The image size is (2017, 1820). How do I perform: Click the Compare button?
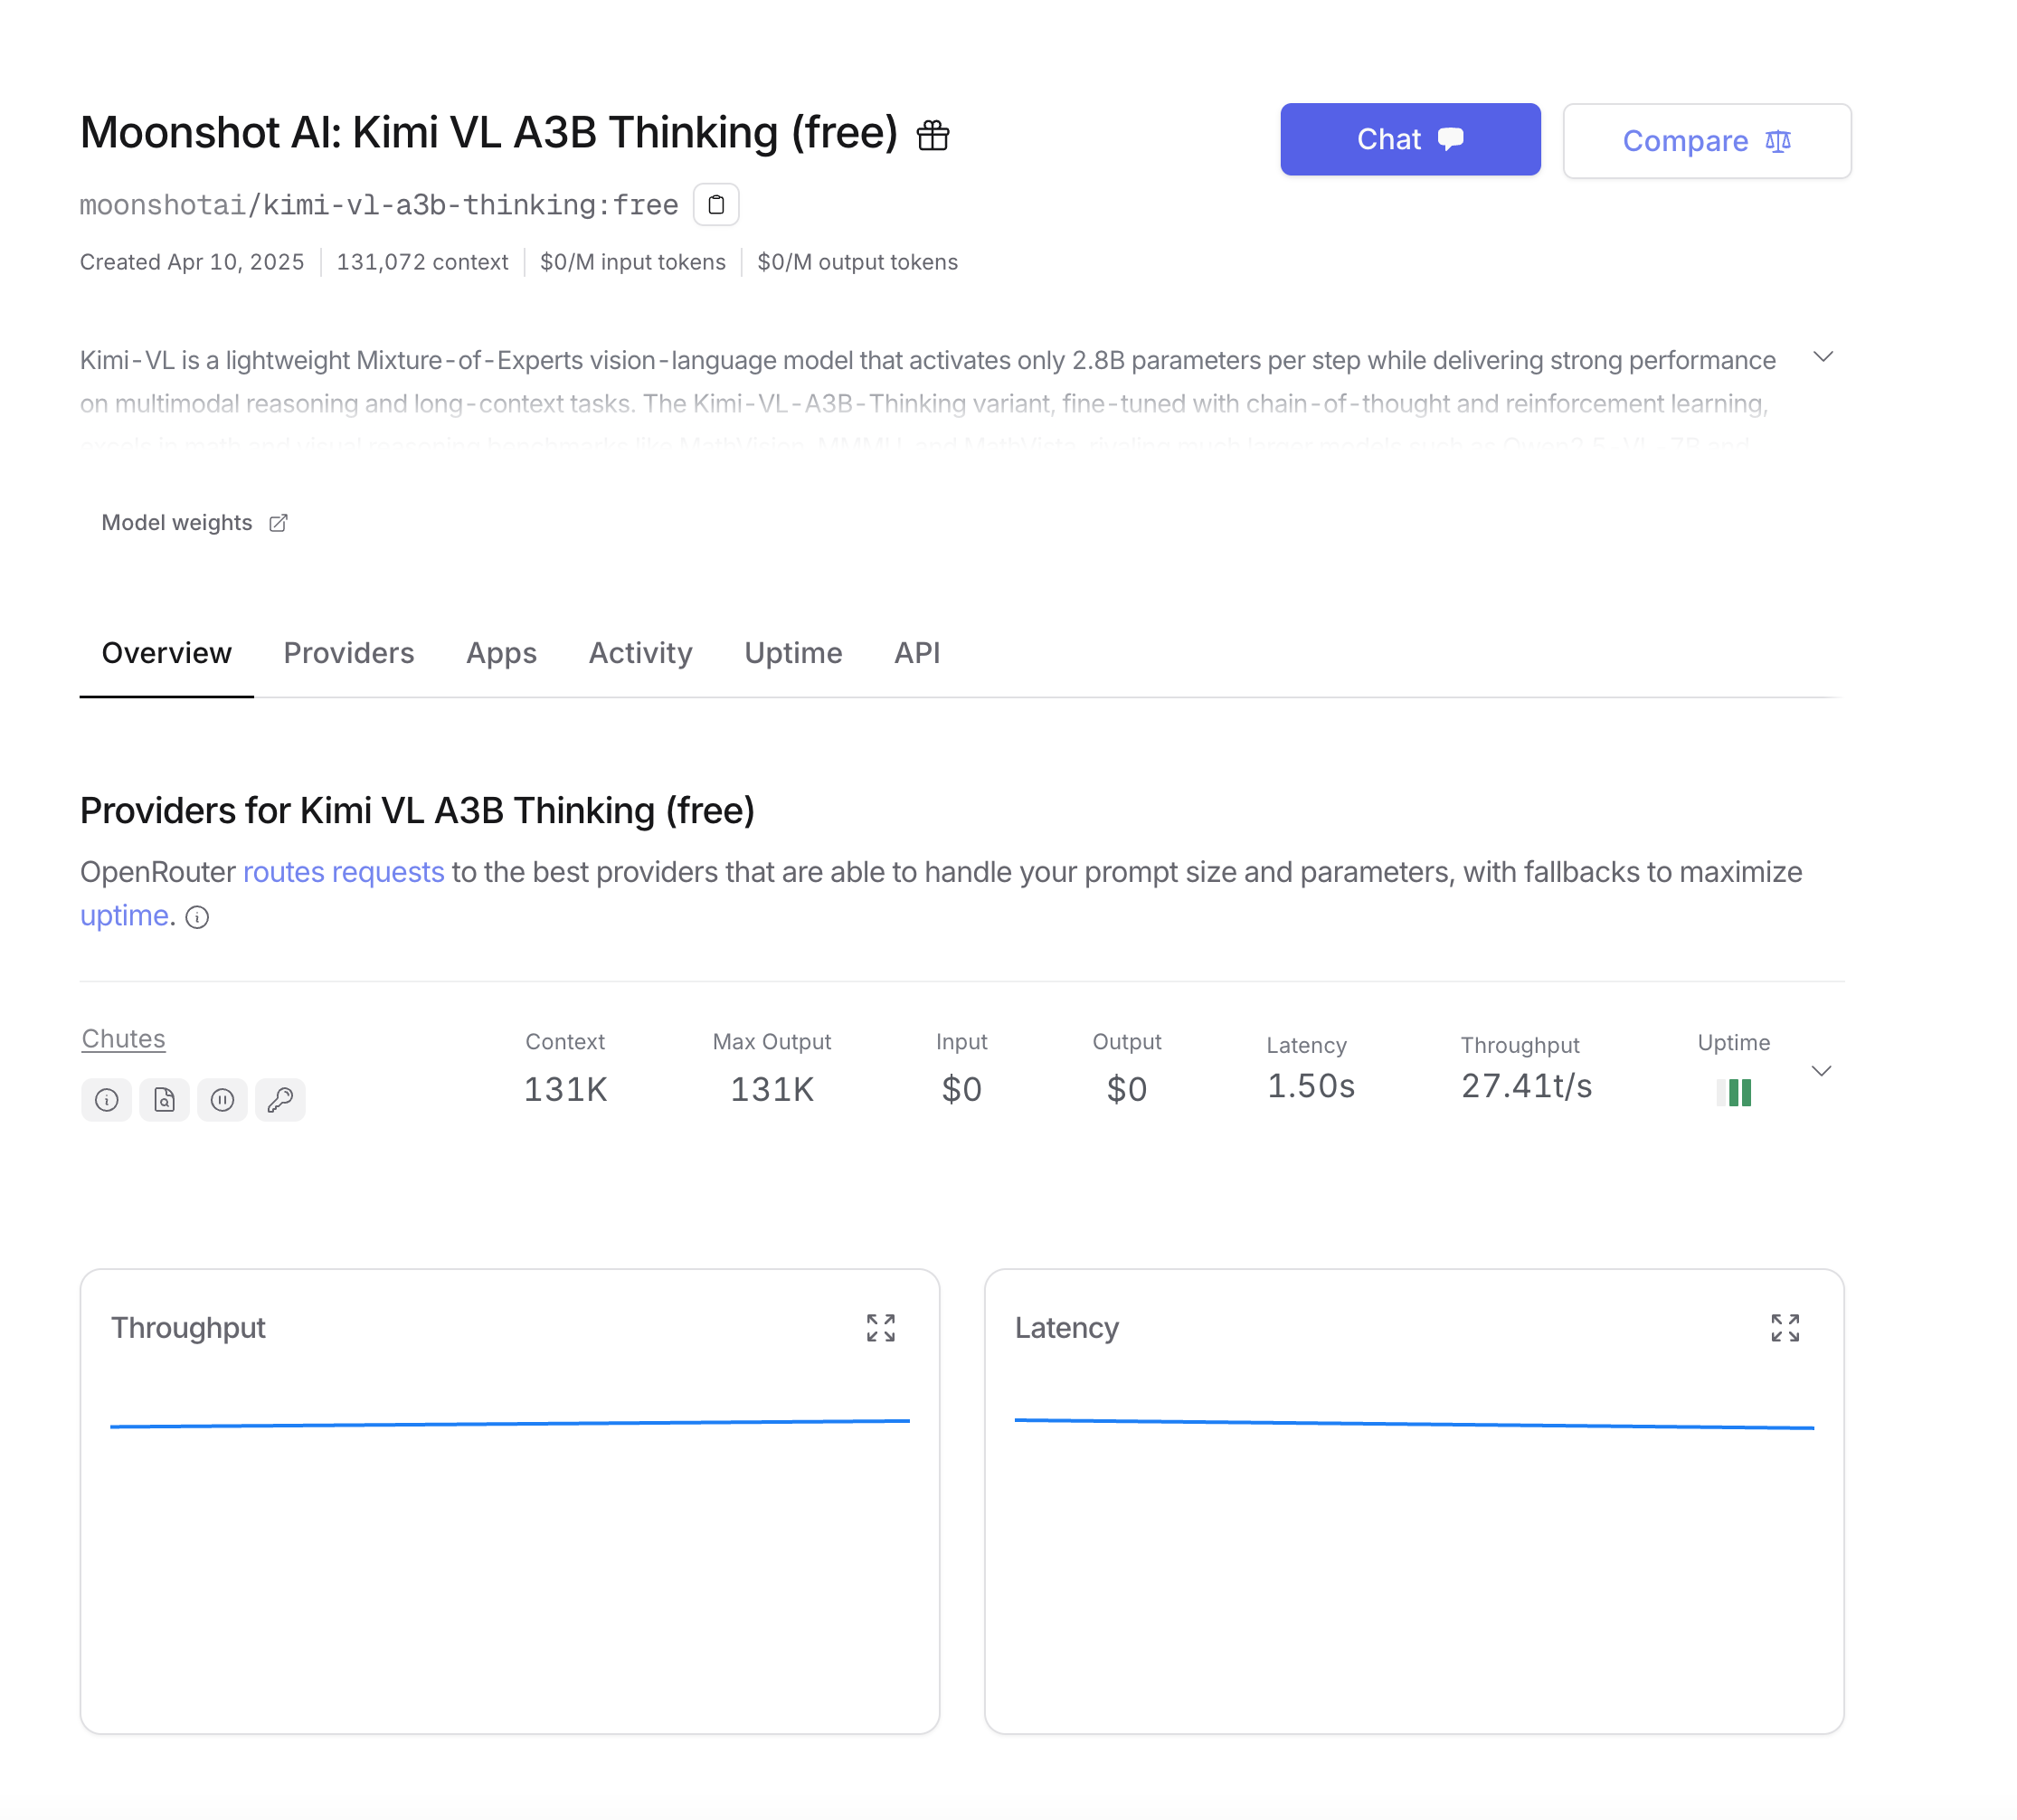point(1707,141)
